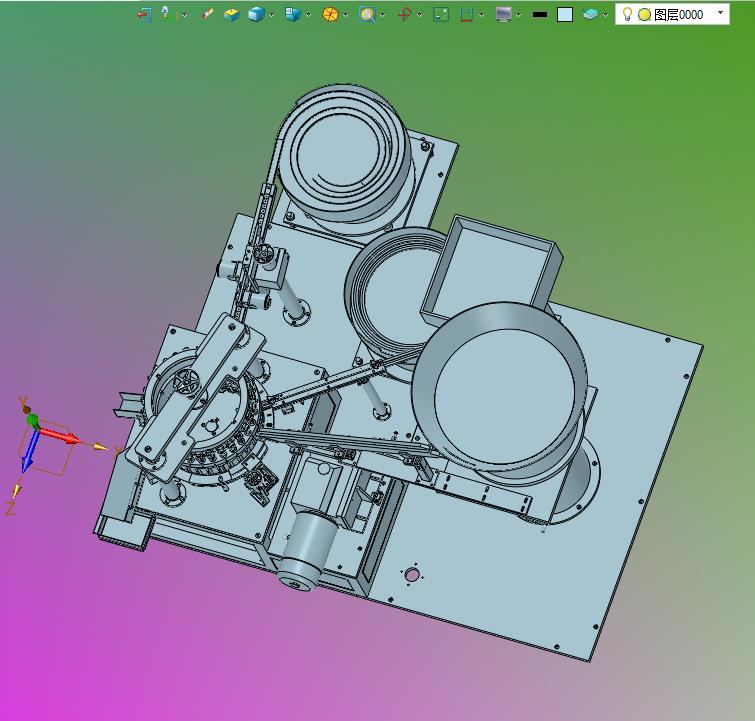Click the monitor display settings icon
This screenshot has width=755, height=721.
(503, 14)
